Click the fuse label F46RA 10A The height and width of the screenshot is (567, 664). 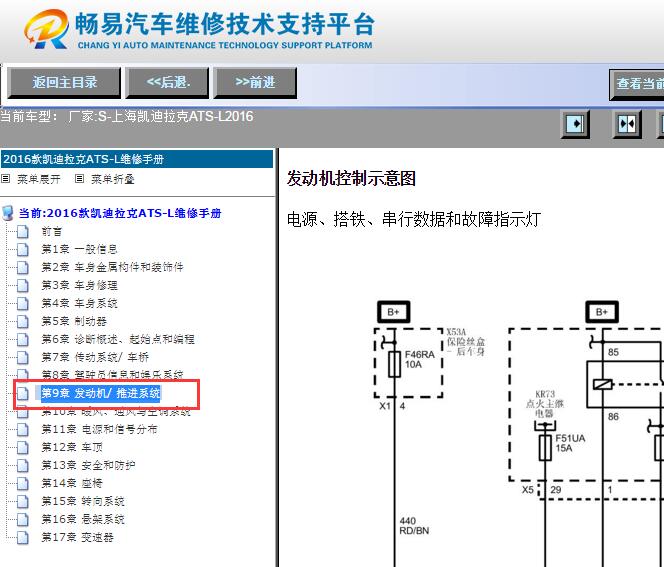(x=419, y=360)
